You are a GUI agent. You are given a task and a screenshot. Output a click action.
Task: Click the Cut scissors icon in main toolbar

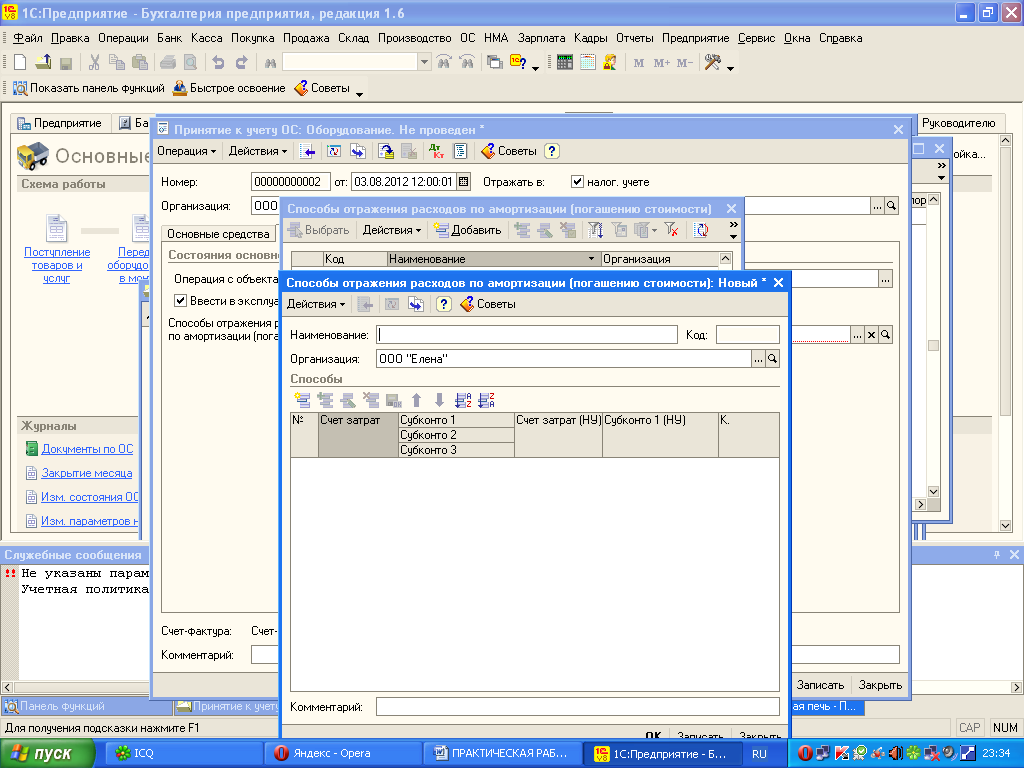[94, 63]
